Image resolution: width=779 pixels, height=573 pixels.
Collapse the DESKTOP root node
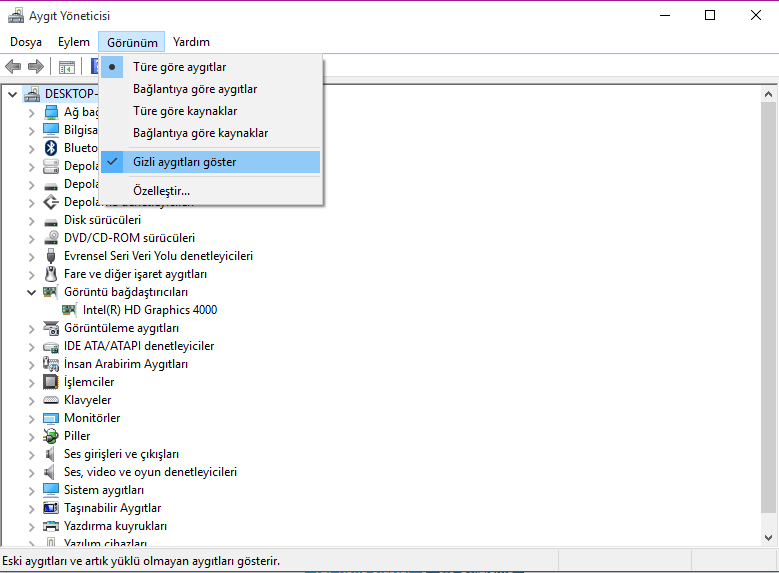point(13,94)
